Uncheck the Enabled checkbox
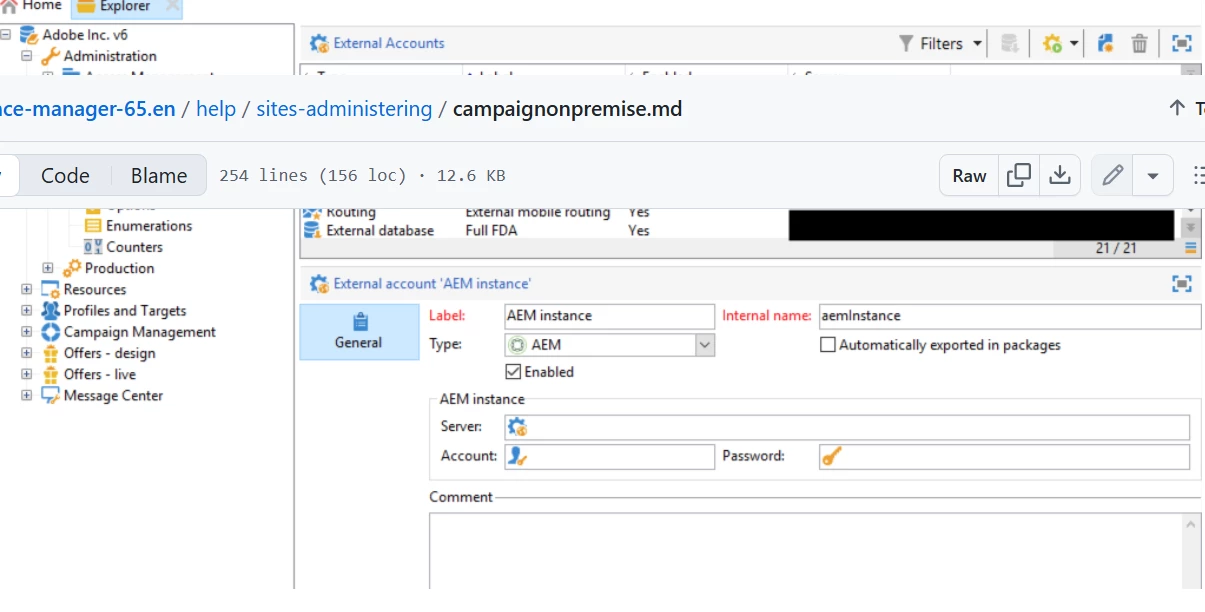 pos(513,372)
